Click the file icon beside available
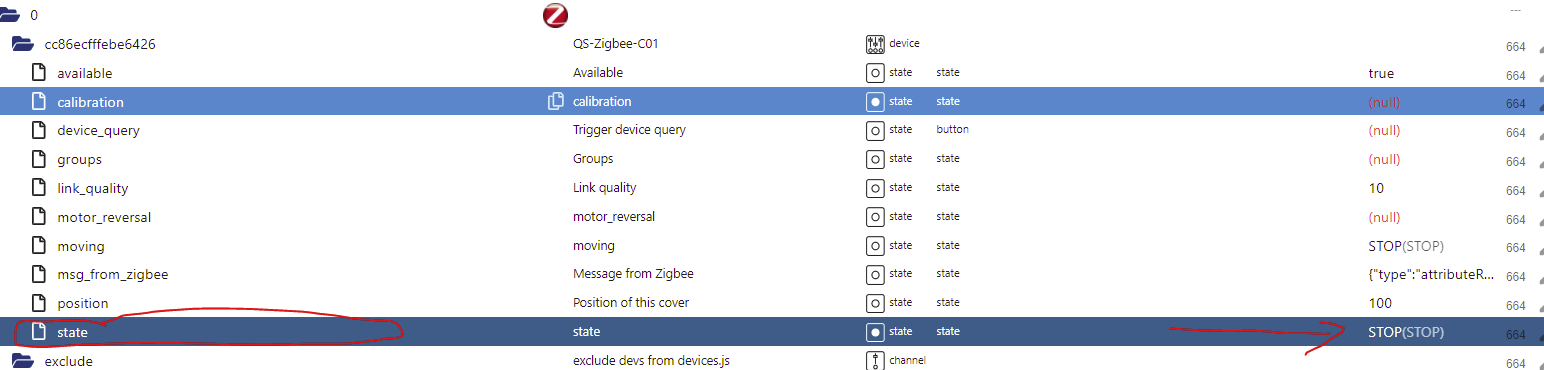This screenshot has width=1544, height=370. pos(39,73)
